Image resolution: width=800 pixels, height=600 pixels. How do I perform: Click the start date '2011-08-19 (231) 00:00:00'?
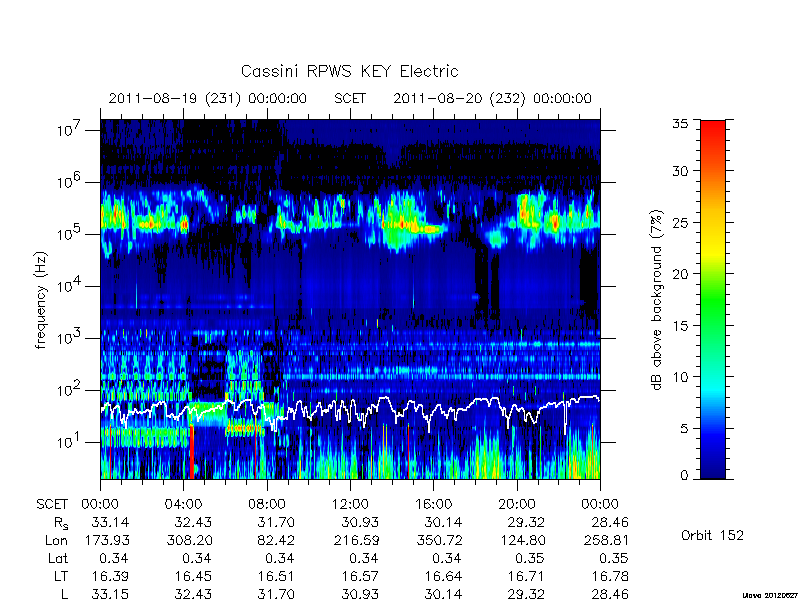[208, 98]
